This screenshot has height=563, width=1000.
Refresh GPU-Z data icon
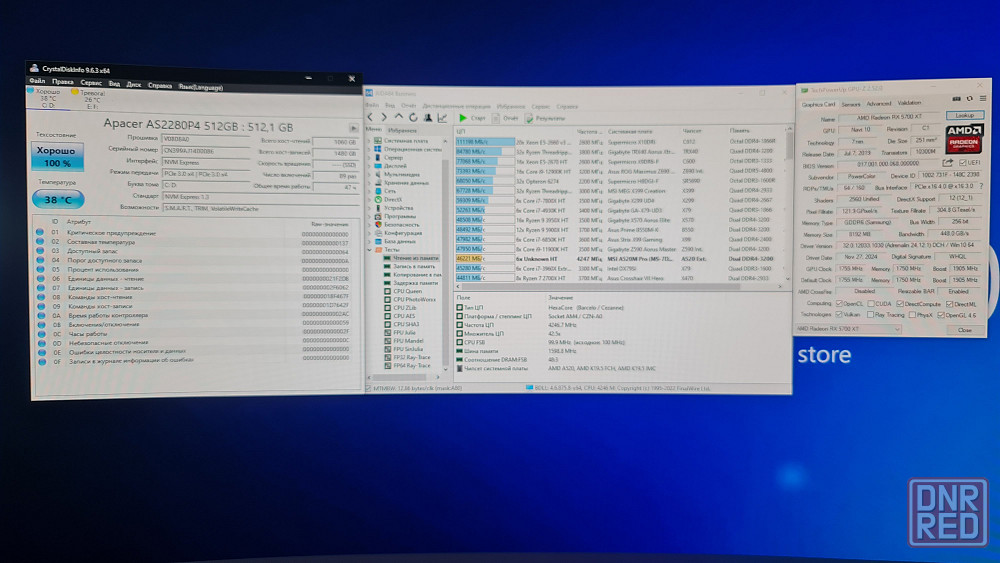click(x=969, y=99)
